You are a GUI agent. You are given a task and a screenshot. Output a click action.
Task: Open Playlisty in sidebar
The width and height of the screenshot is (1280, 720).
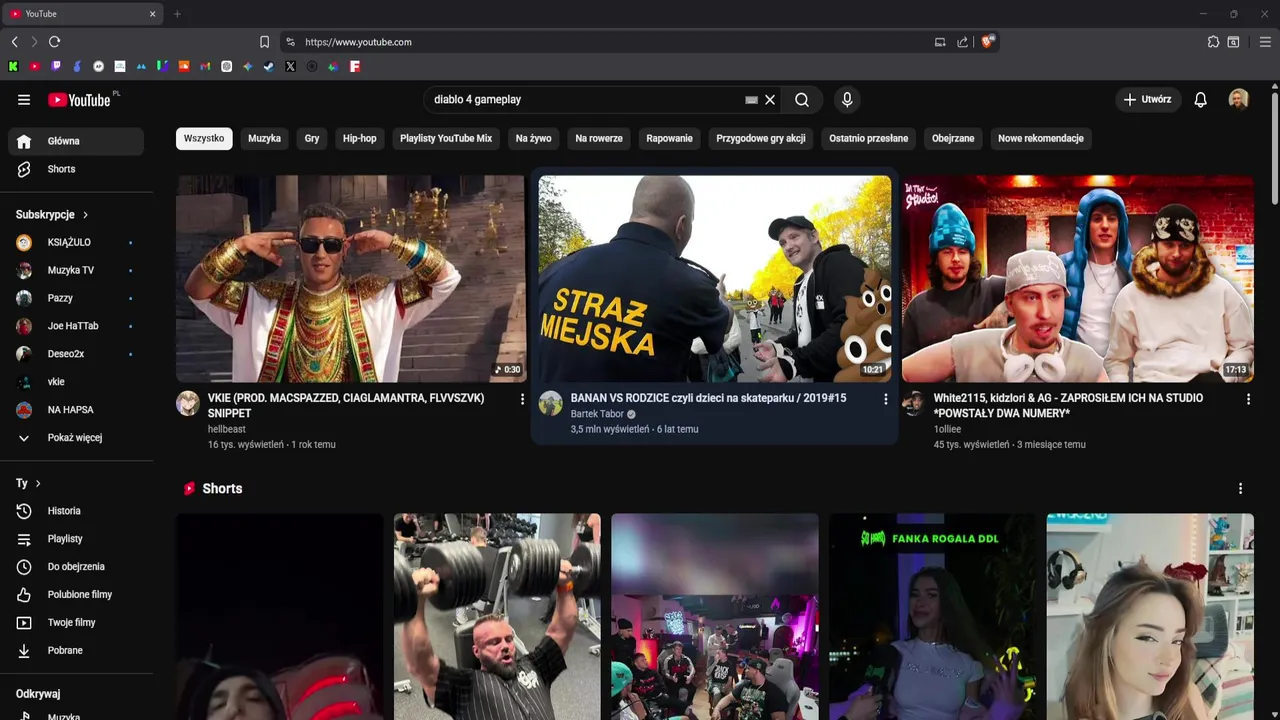pos(76,539)
